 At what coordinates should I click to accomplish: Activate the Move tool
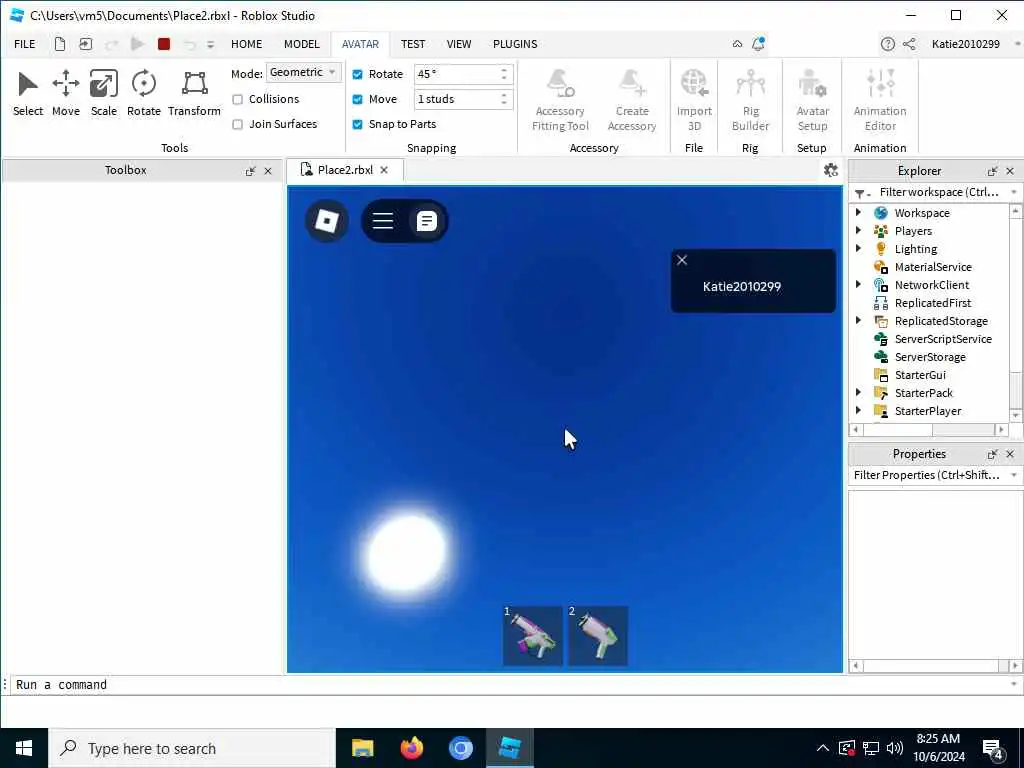pyautogui.click(x=65, y=93)
